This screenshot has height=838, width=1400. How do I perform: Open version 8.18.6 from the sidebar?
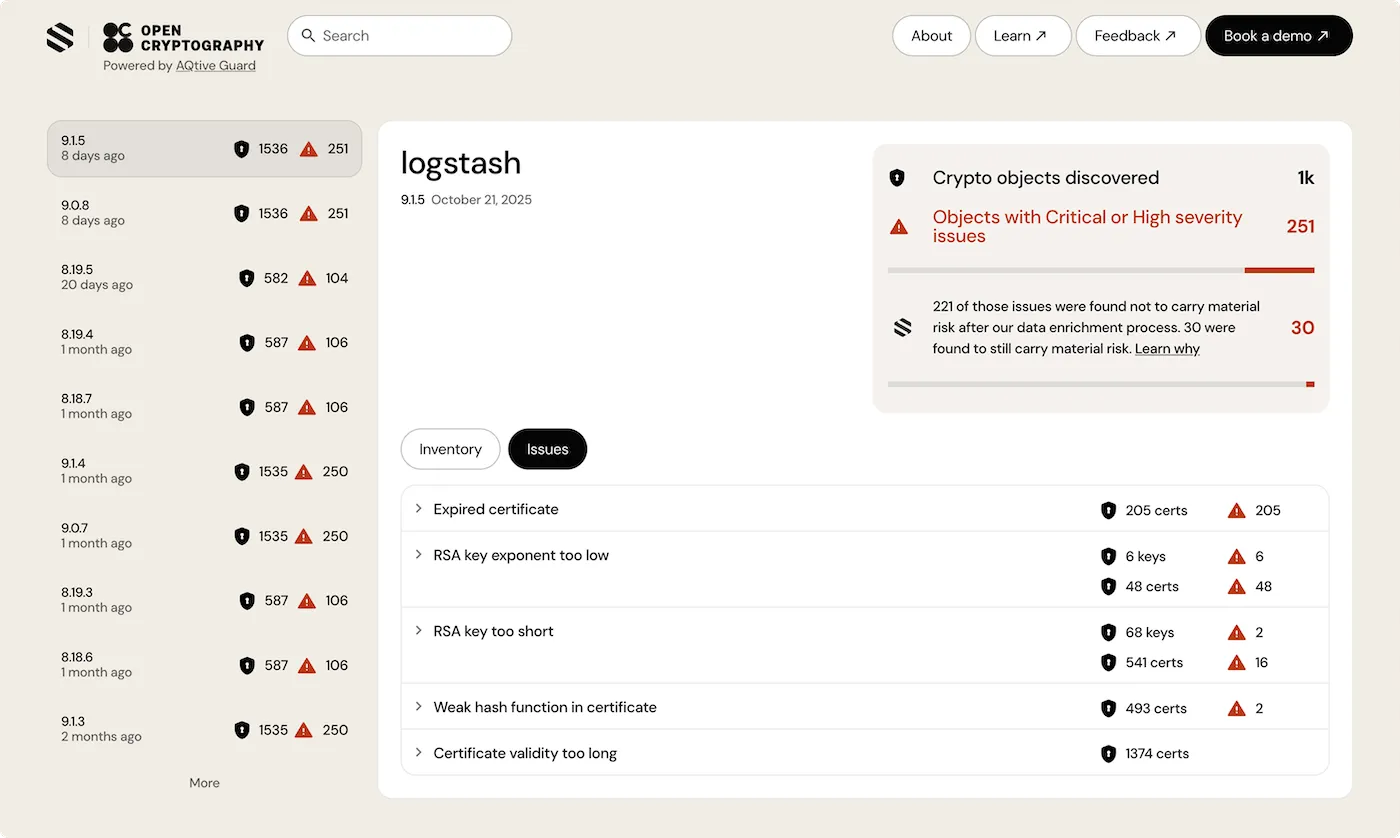[205, 665]
